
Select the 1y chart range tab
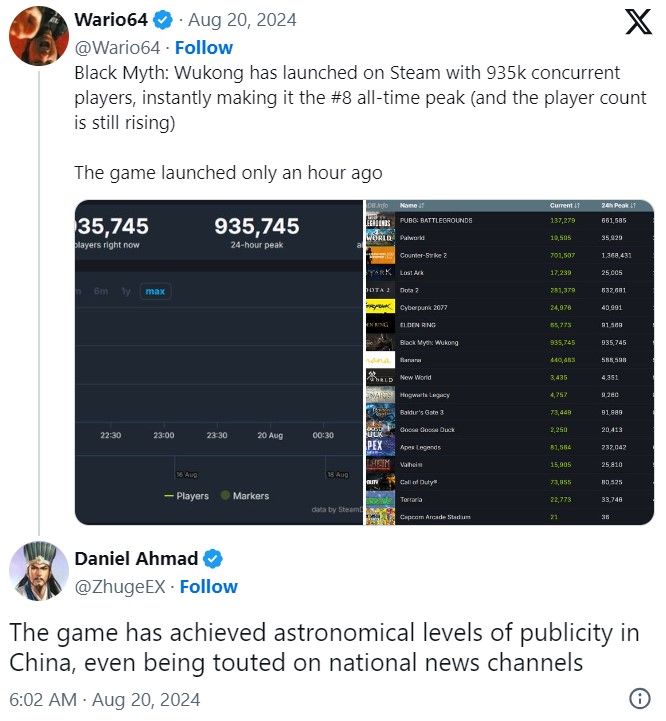pos(125,291)
